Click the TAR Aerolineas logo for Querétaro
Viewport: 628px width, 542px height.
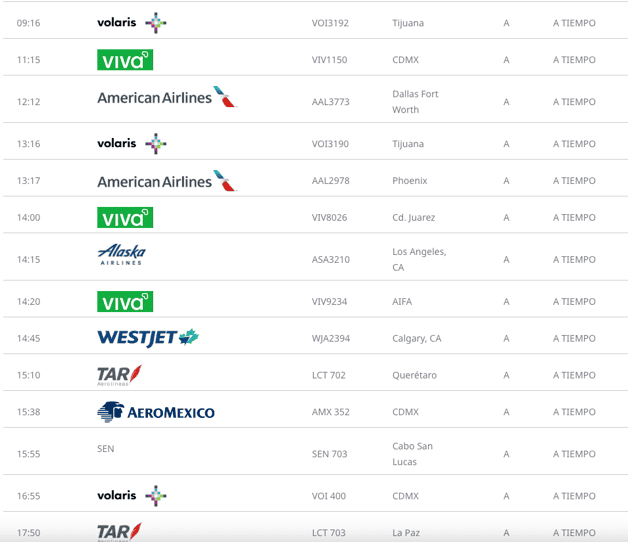(119, 375)
